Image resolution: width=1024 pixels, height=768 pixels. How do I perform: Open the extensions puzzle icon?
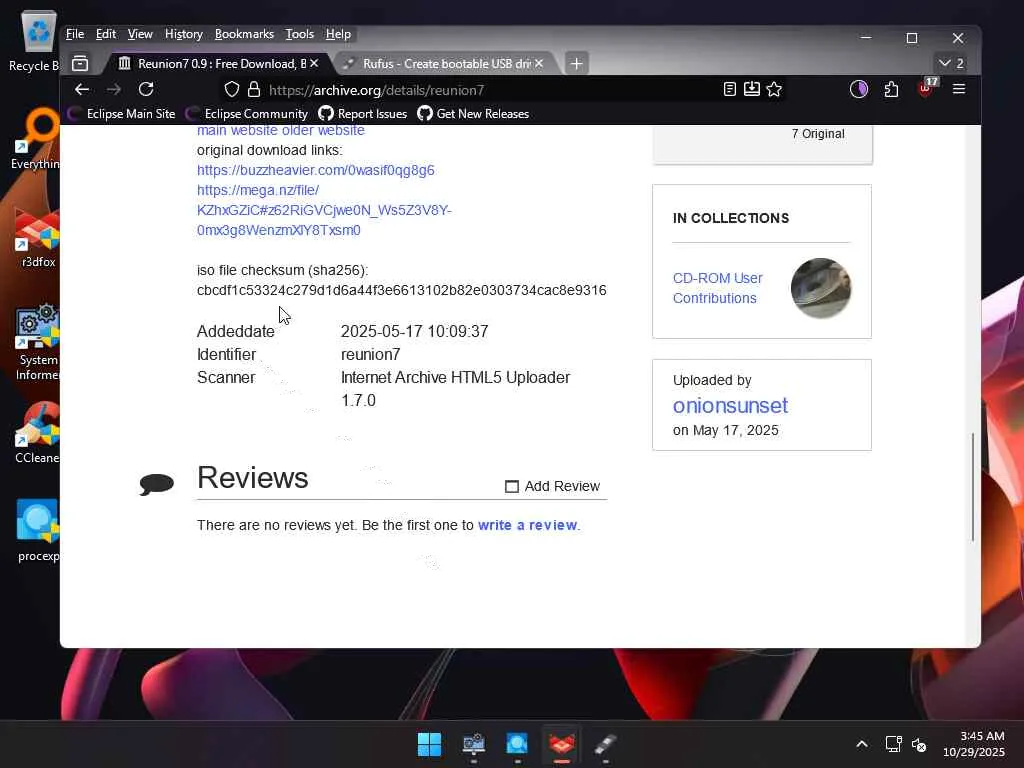coord(891,89)
